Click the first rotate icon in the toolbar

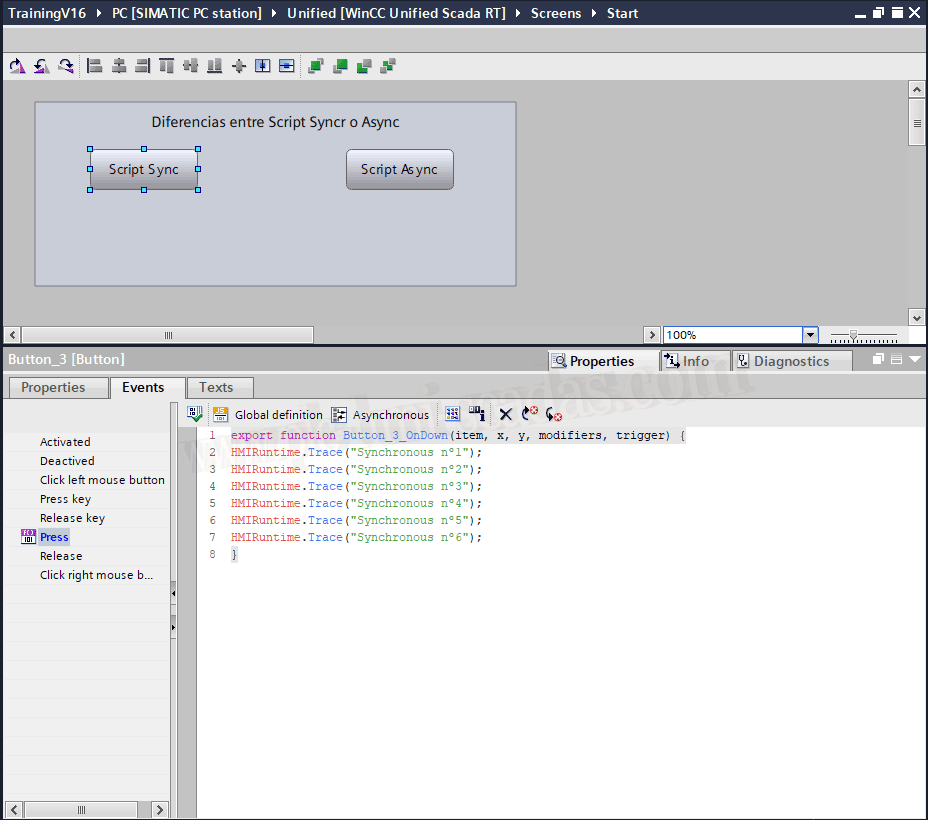(17, 66)
